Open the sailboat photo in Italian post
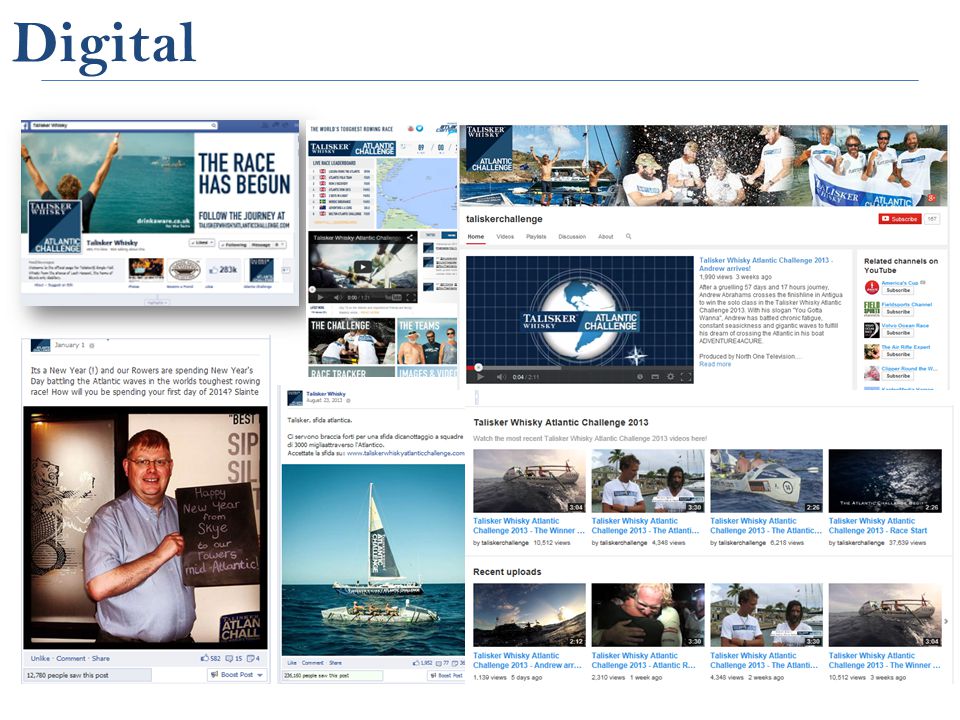This screenshot has height=720, width=960. tap(373, 560)
